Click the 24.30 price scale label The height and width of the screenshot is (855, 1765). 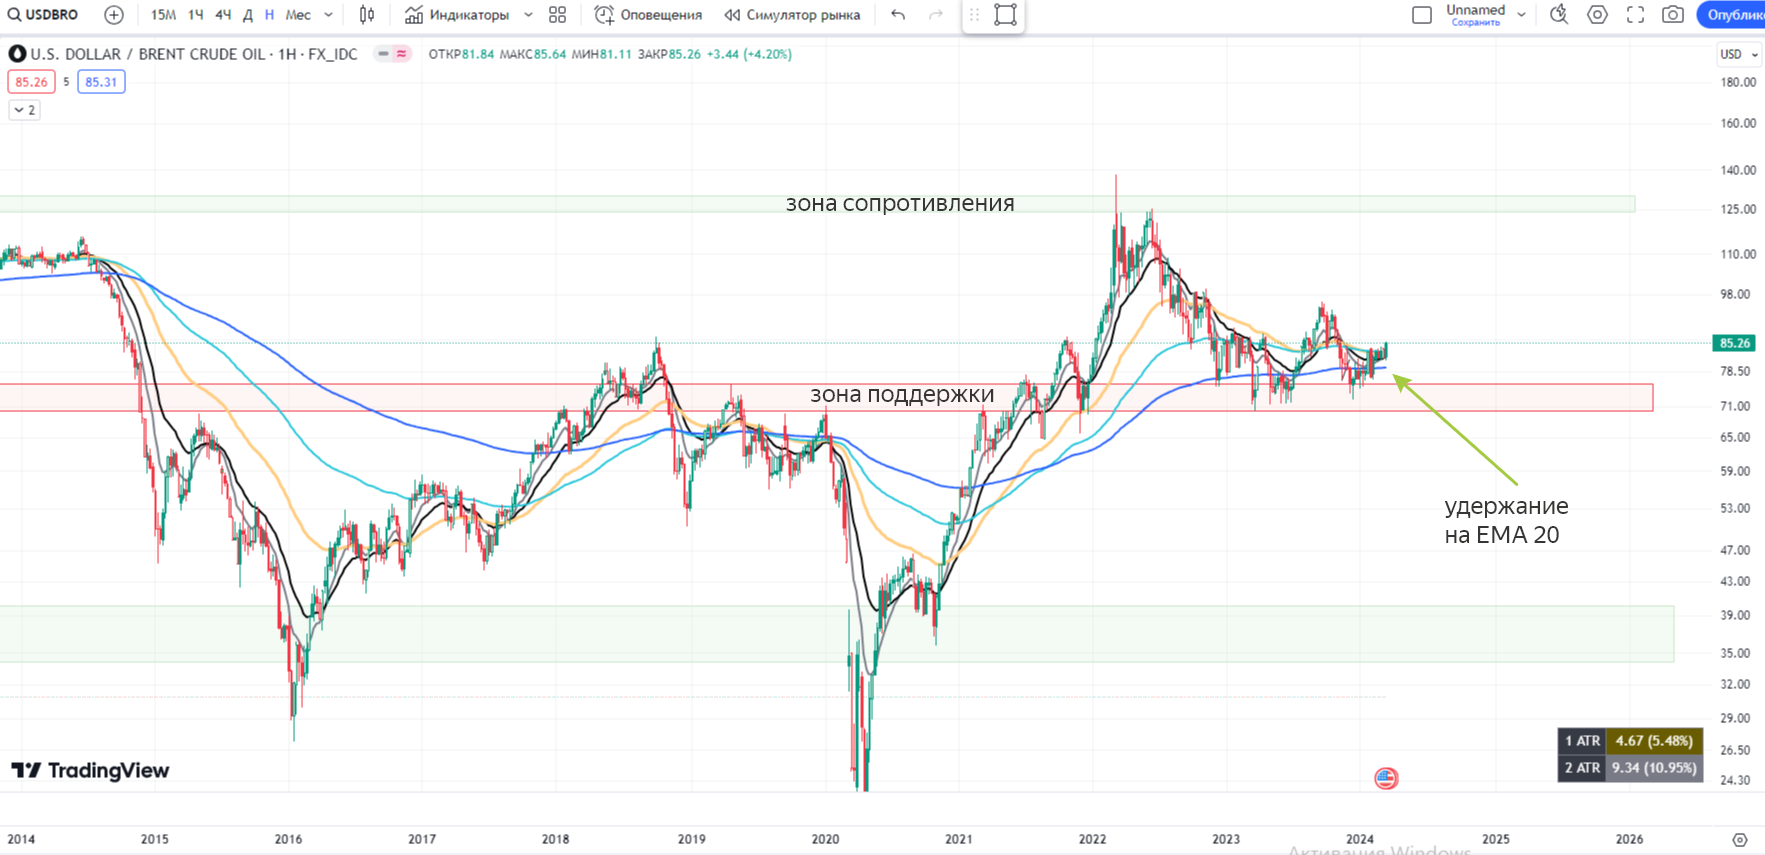tap(1735, 780)
